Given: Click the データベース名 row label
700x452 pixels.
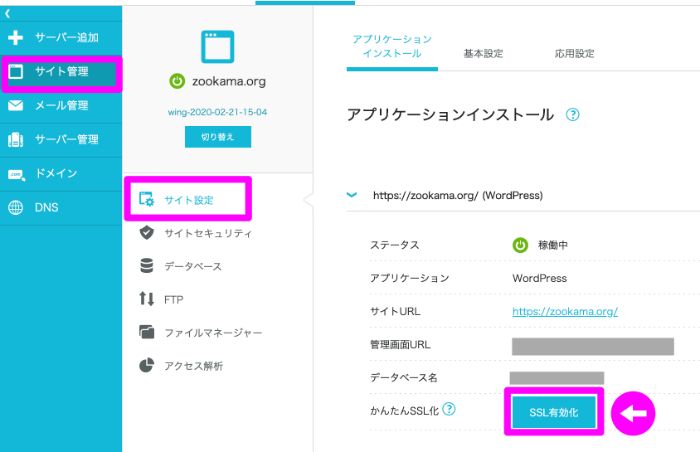Looking at the screenshot, I should pyautogui.click(x=404, y=378).
